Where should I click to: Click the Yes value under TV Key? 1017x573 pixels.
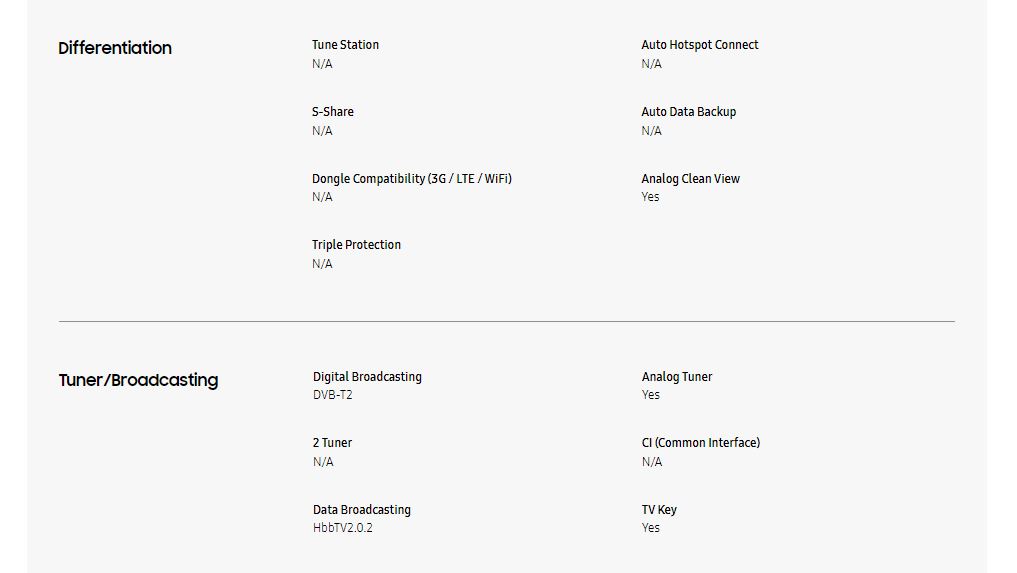(x=650, y=528)
